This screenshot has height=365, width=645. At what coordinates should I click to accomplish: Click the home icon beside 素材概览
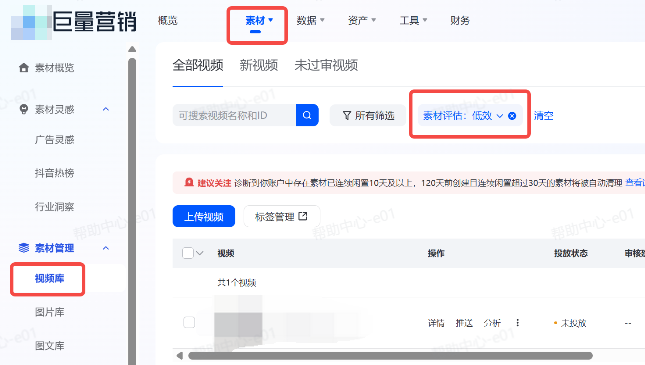coord(24,67)
